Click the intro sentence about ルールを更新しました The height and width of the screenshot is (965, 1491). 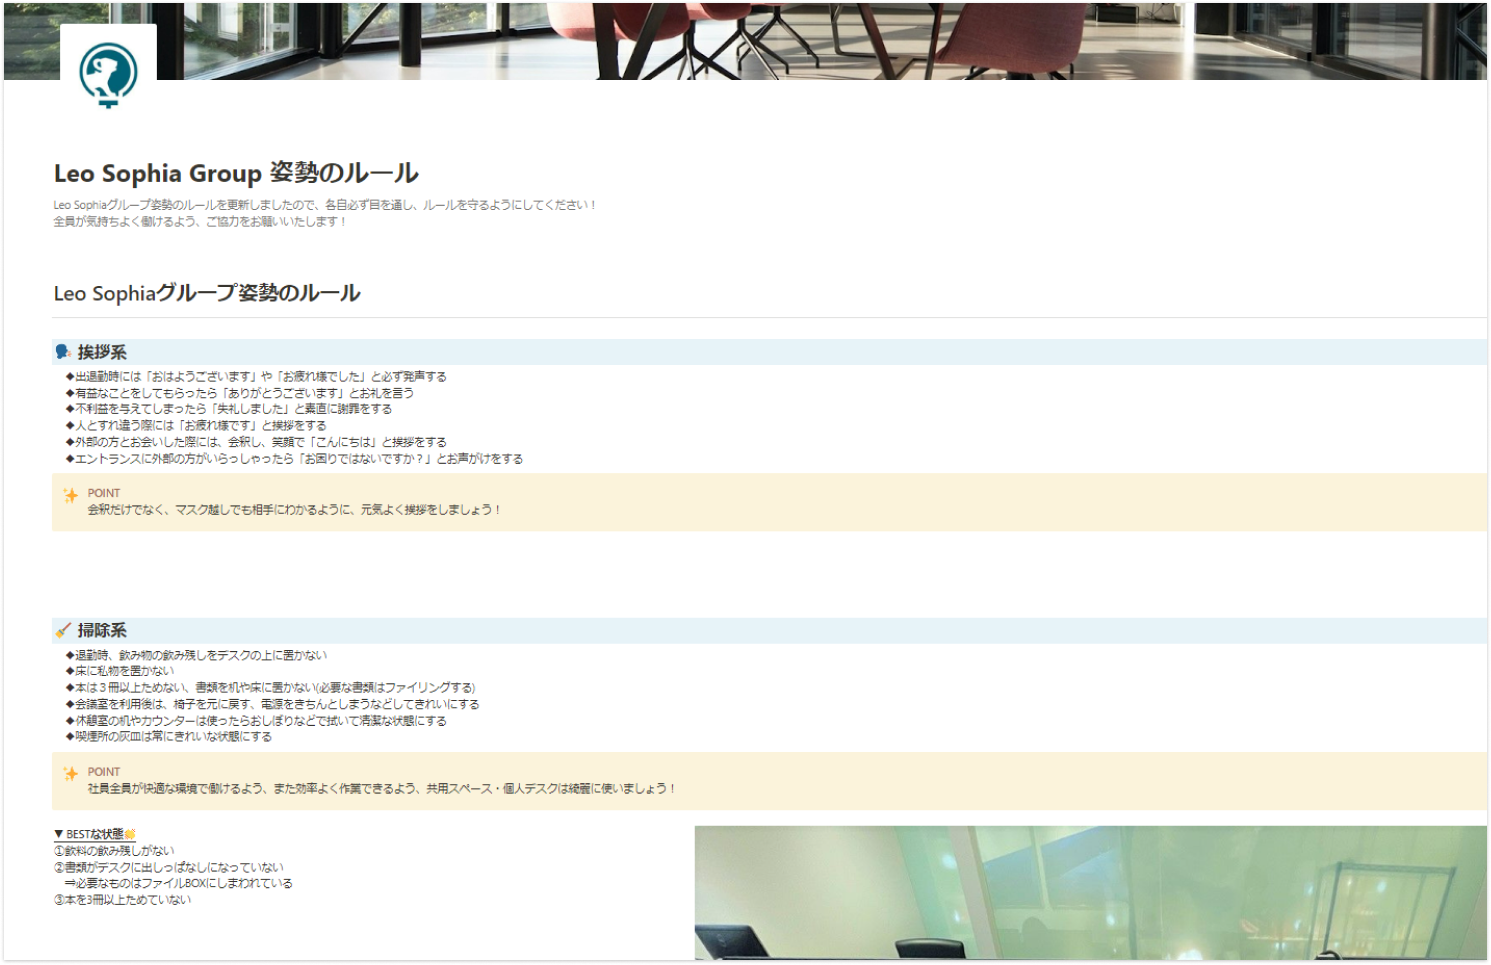coord(325,205)
